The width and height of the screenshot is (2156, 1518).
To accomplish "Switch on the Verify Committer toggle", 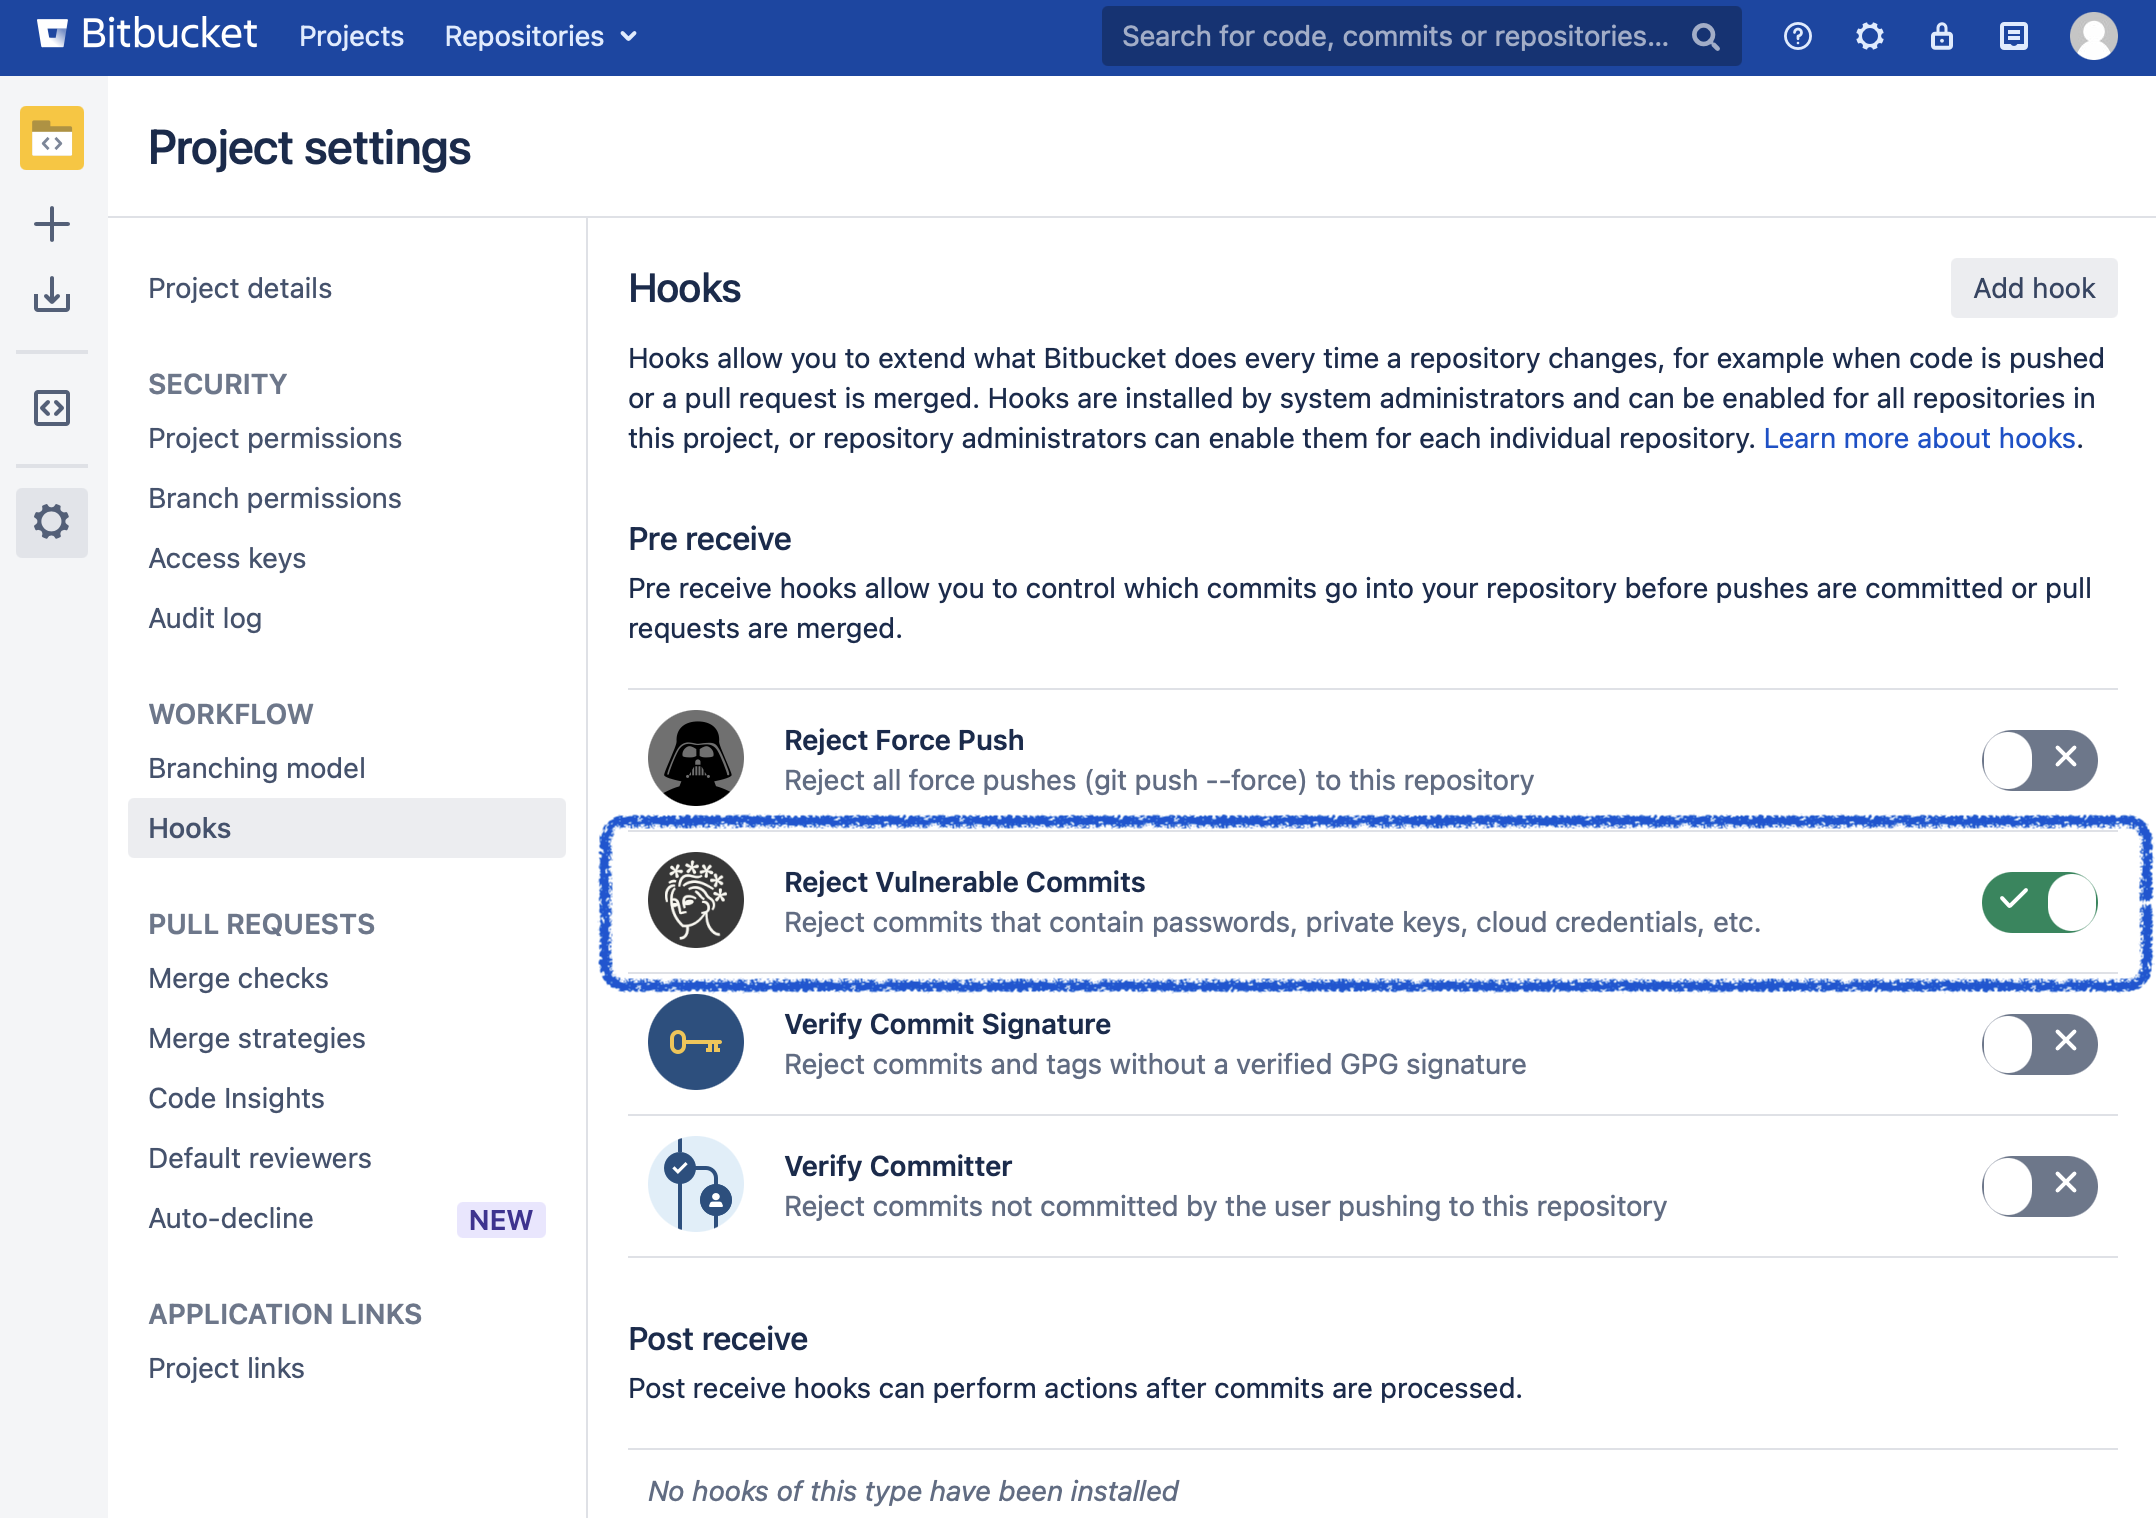I will [2039, 1186].
